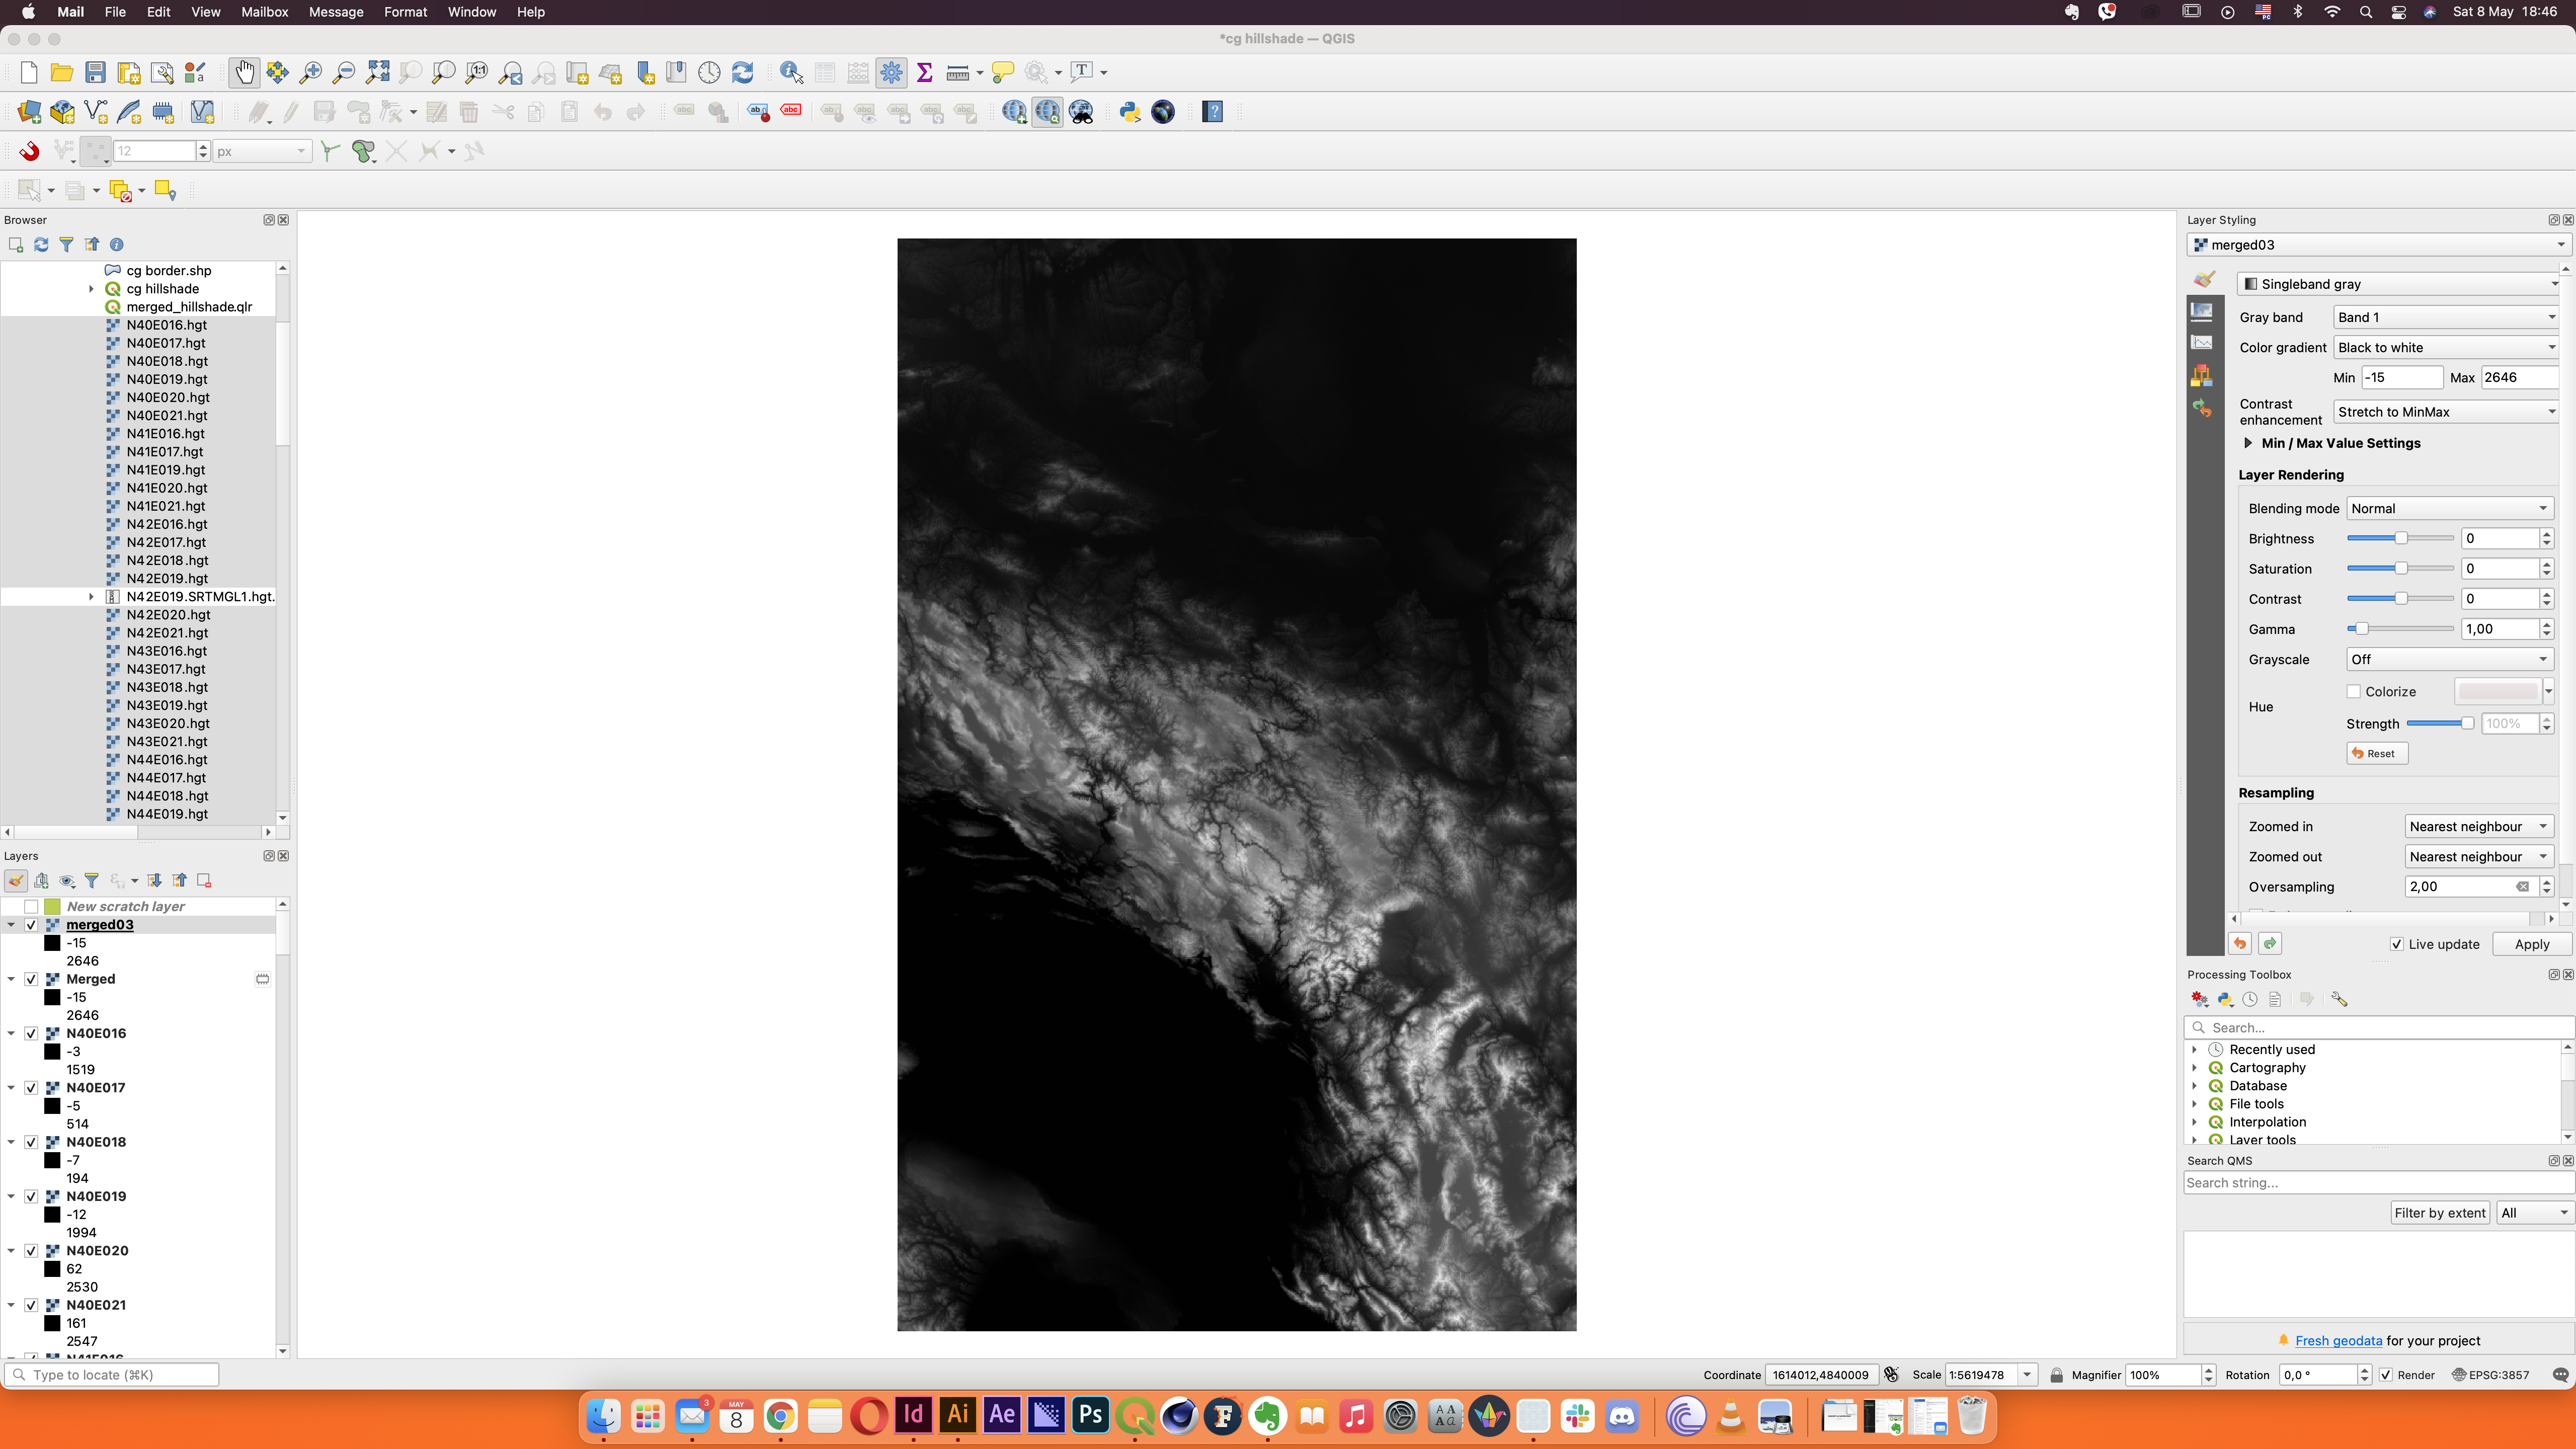Image resolution: width=2576 pixels, height=1449 pixels.
Task: Toggle visibility of the N40E018 layer
Action: coord(31,1142)
